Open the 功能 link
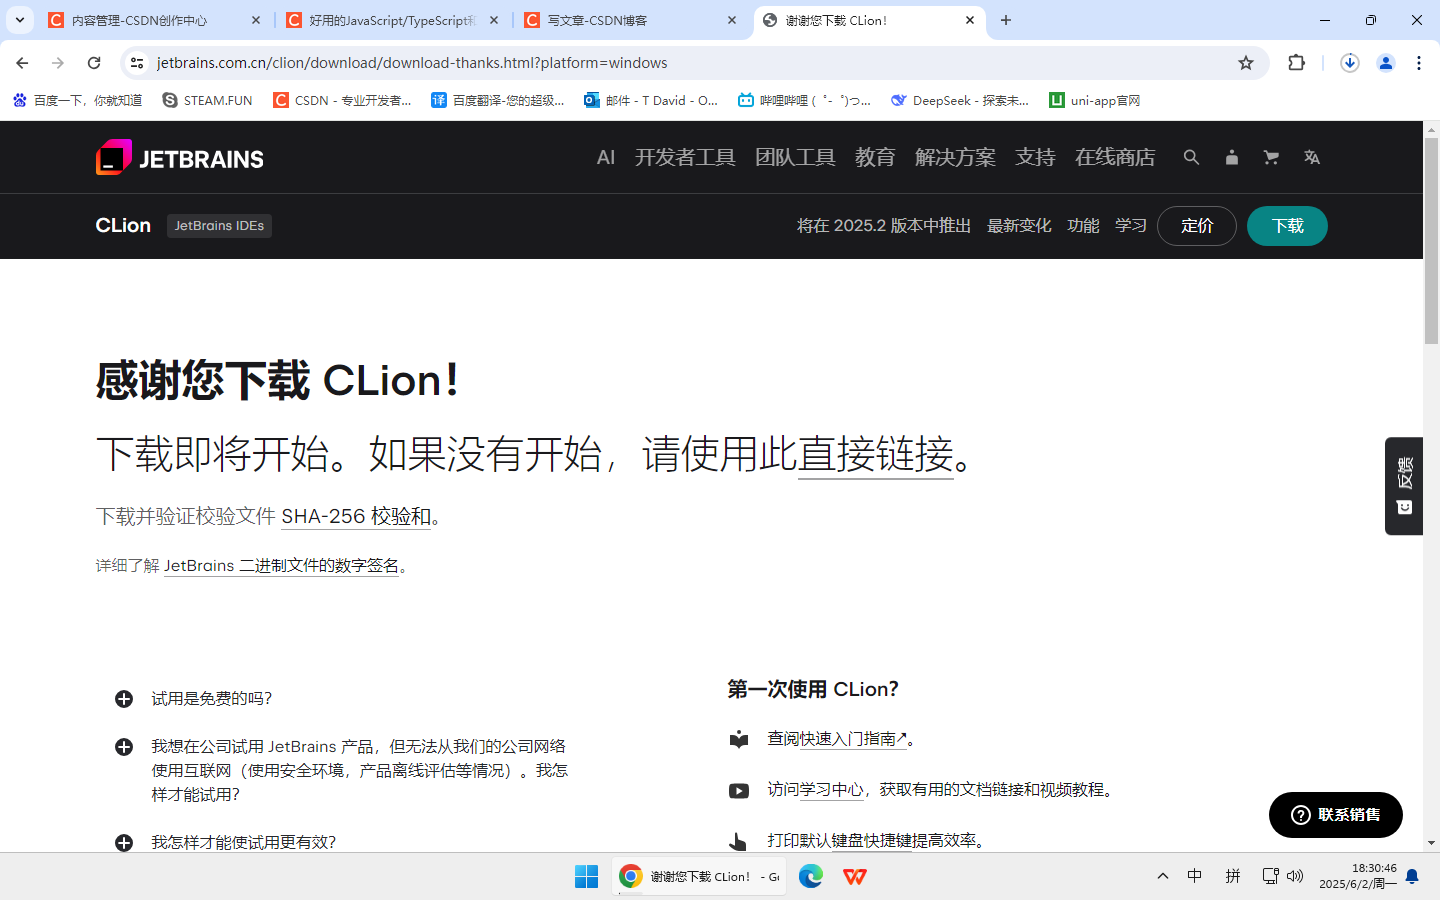Image resolution: width=1440 pixels, height=900 pixels. tap(1083, 226)
